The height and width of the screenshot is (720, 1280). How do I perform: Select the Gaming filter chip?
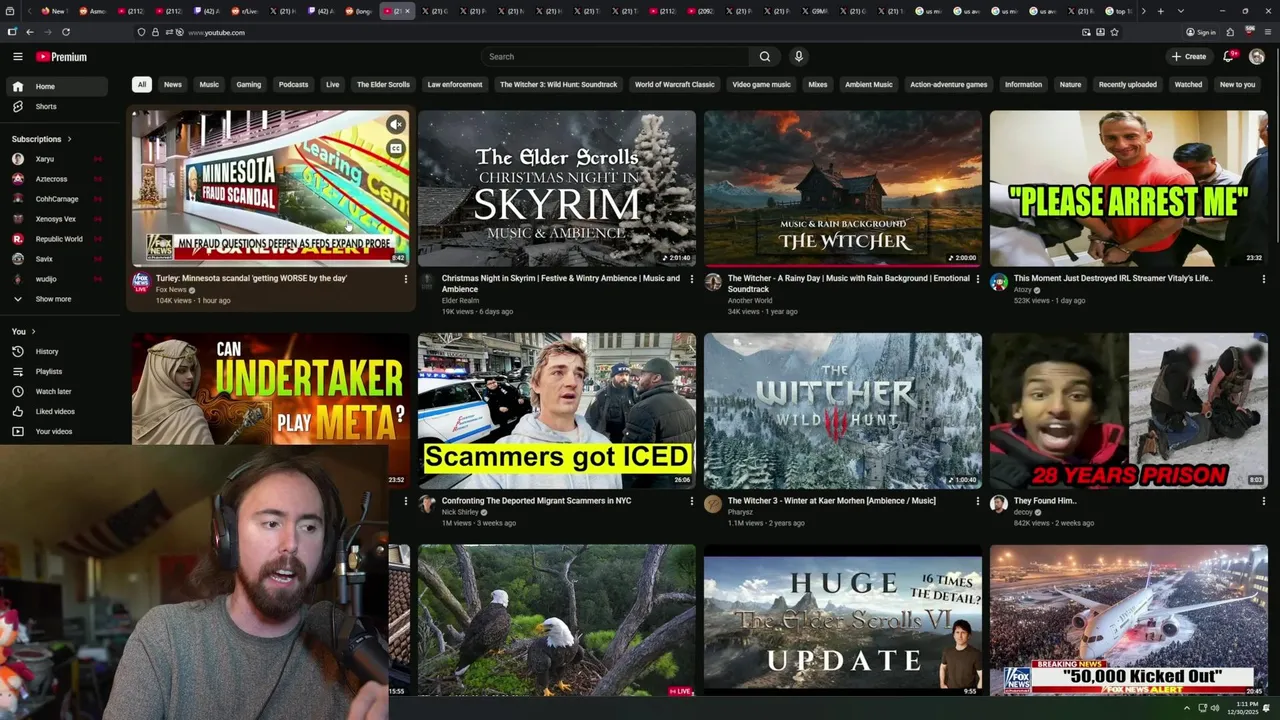click(249, 85)
